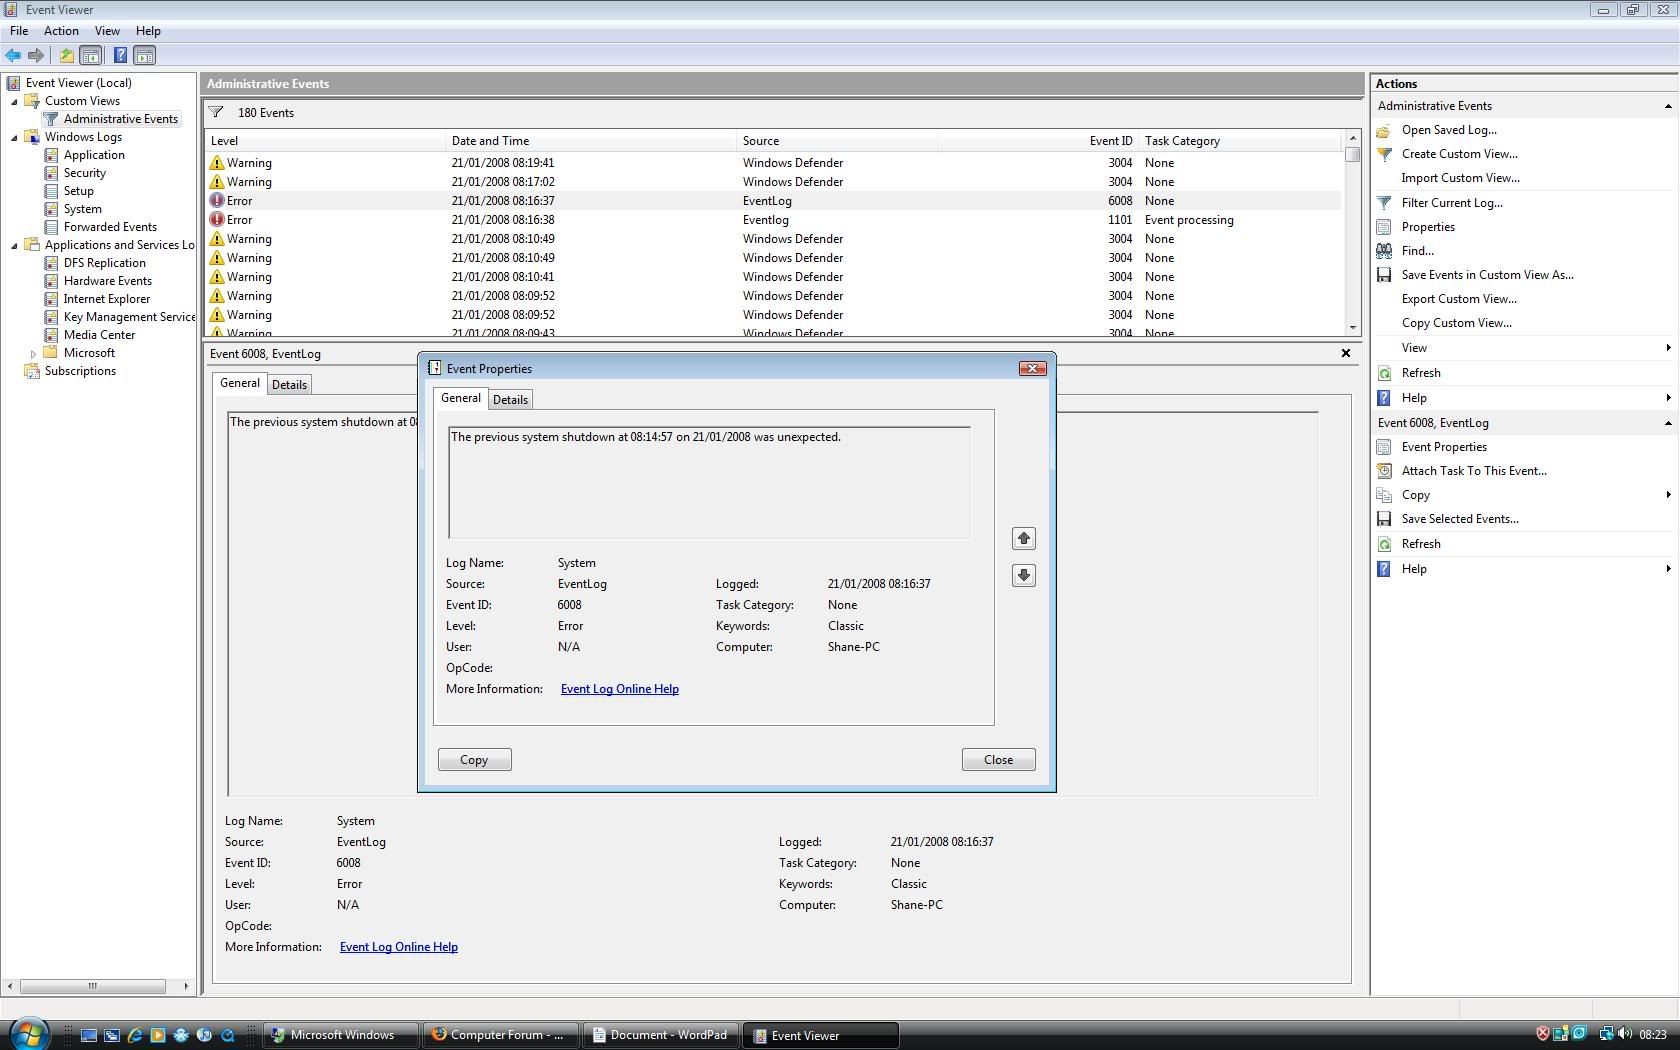Click the next event down arrow in dialog
The image size is (1680, 1050).
1023,576
